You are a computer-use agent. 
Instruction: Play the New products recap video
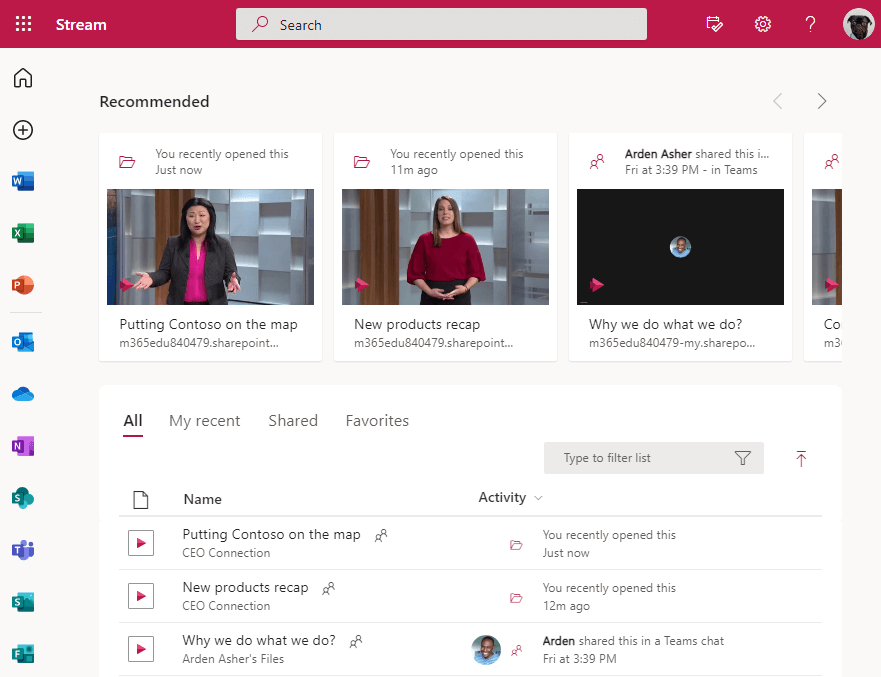pyautogui.click(x=444, y=247)
